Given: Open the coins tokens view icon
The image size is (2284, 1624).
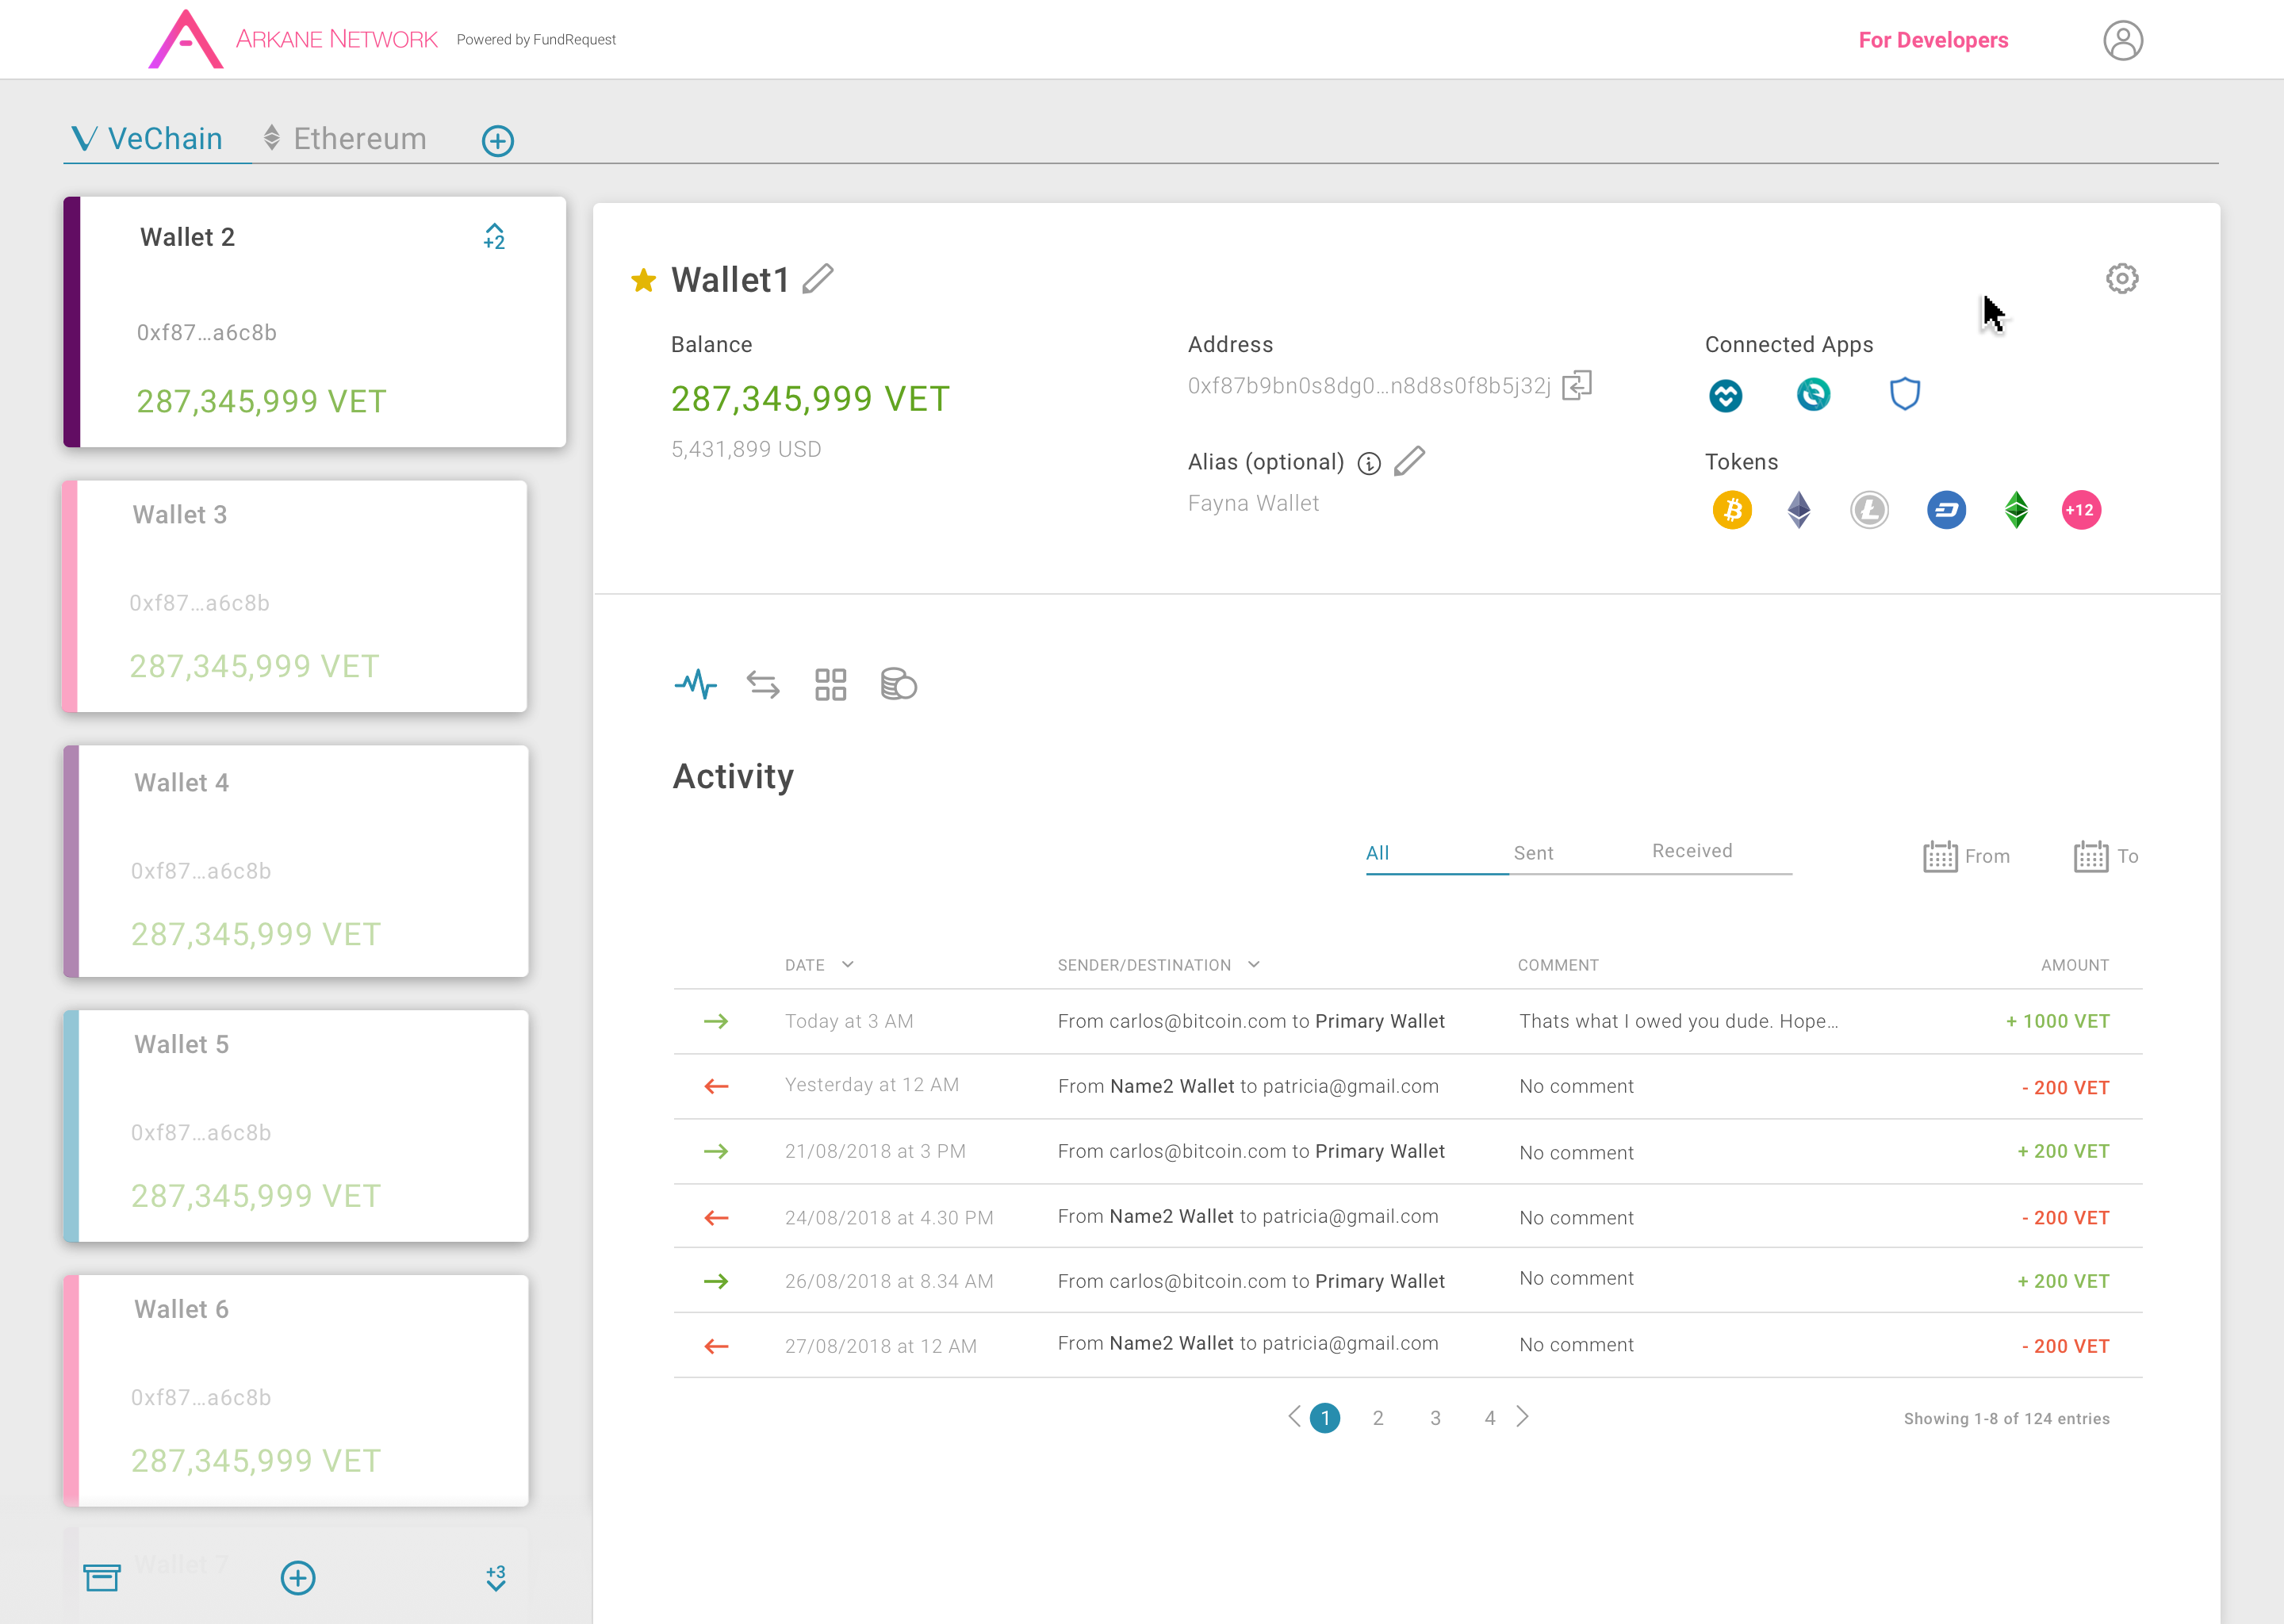Looking at the screenshot, I should coord(898,684).
